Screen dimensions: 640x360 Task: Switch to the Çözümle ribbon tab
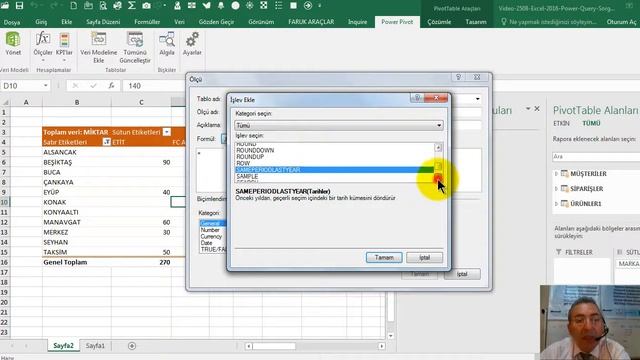pos(439,22)
